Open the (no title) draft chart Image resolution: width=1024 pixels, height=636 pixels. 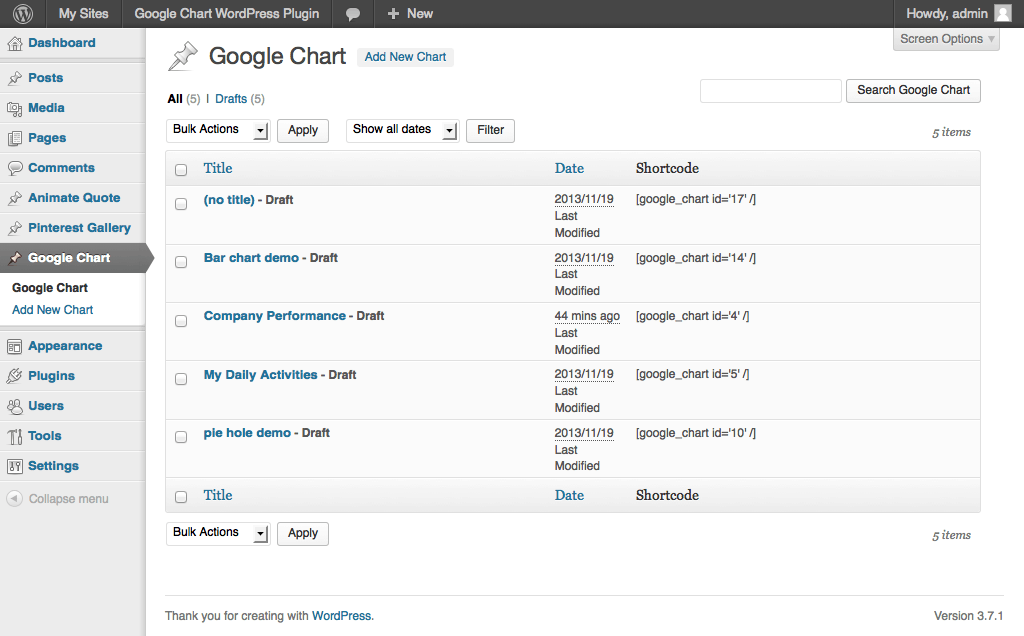(x=229, y=200)
